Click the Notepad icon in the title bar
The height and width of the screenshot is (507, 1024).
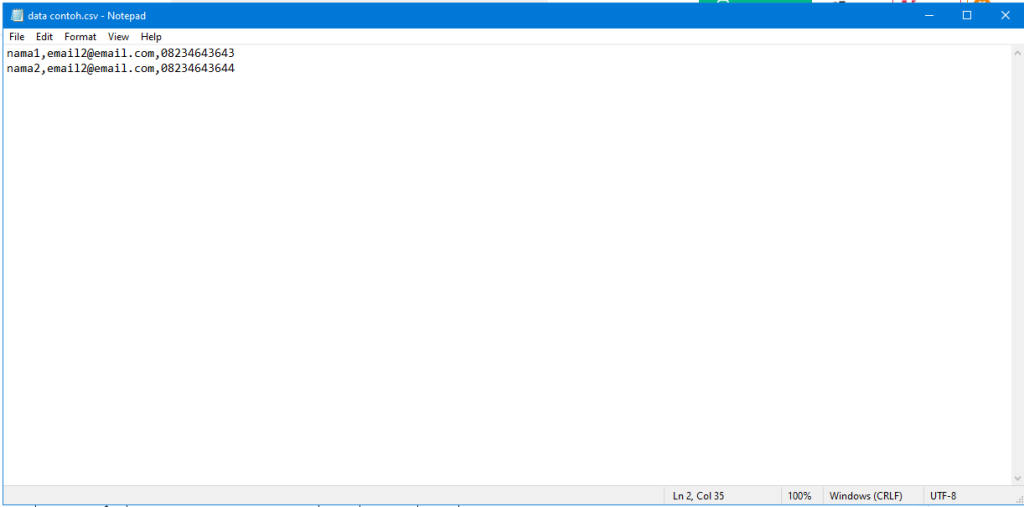click(16, 15)
